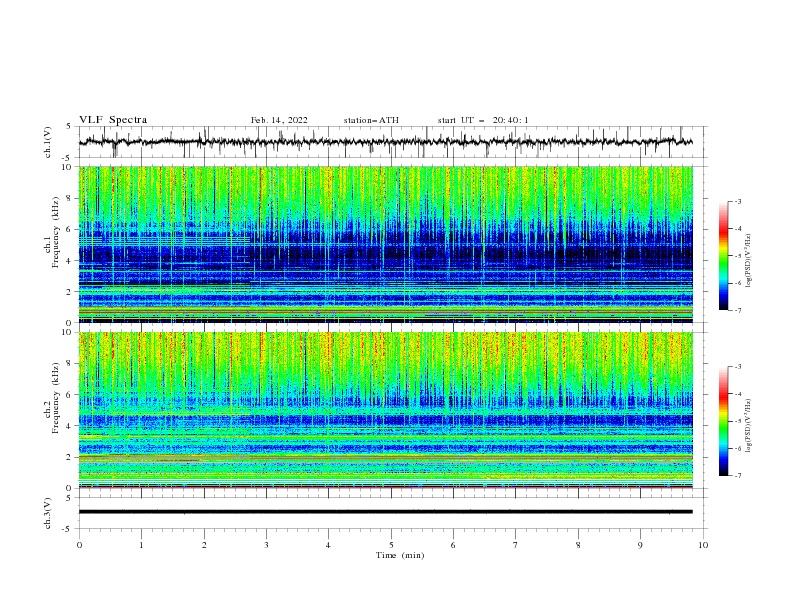Click the ch.1 "log(PSD)(V²/Hz)" colorbar label
The image size is (792, 612).
point(749,261)
